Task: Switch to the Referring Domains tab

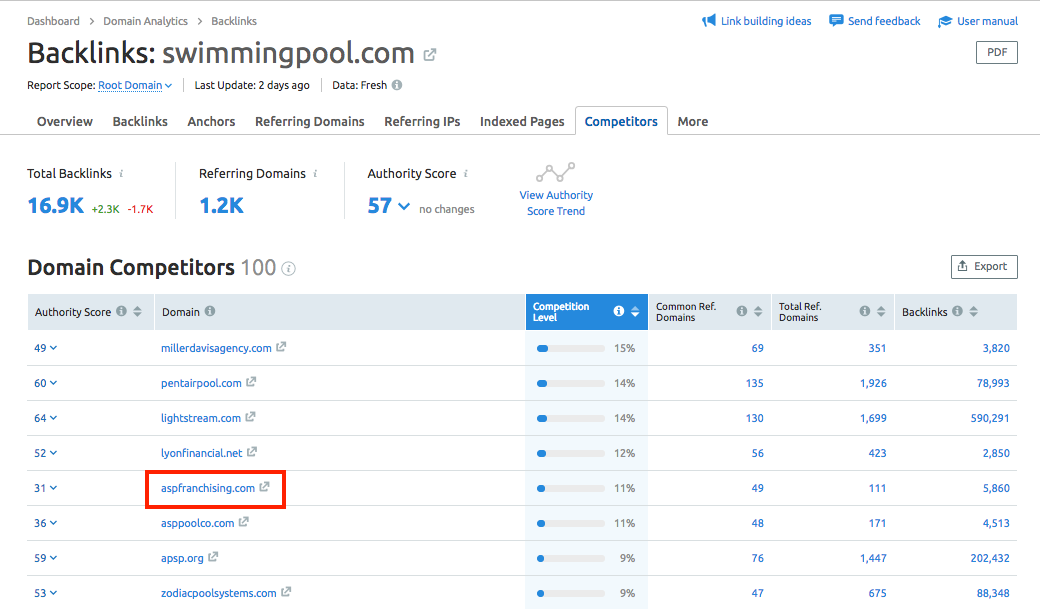Action: point(310,121)
